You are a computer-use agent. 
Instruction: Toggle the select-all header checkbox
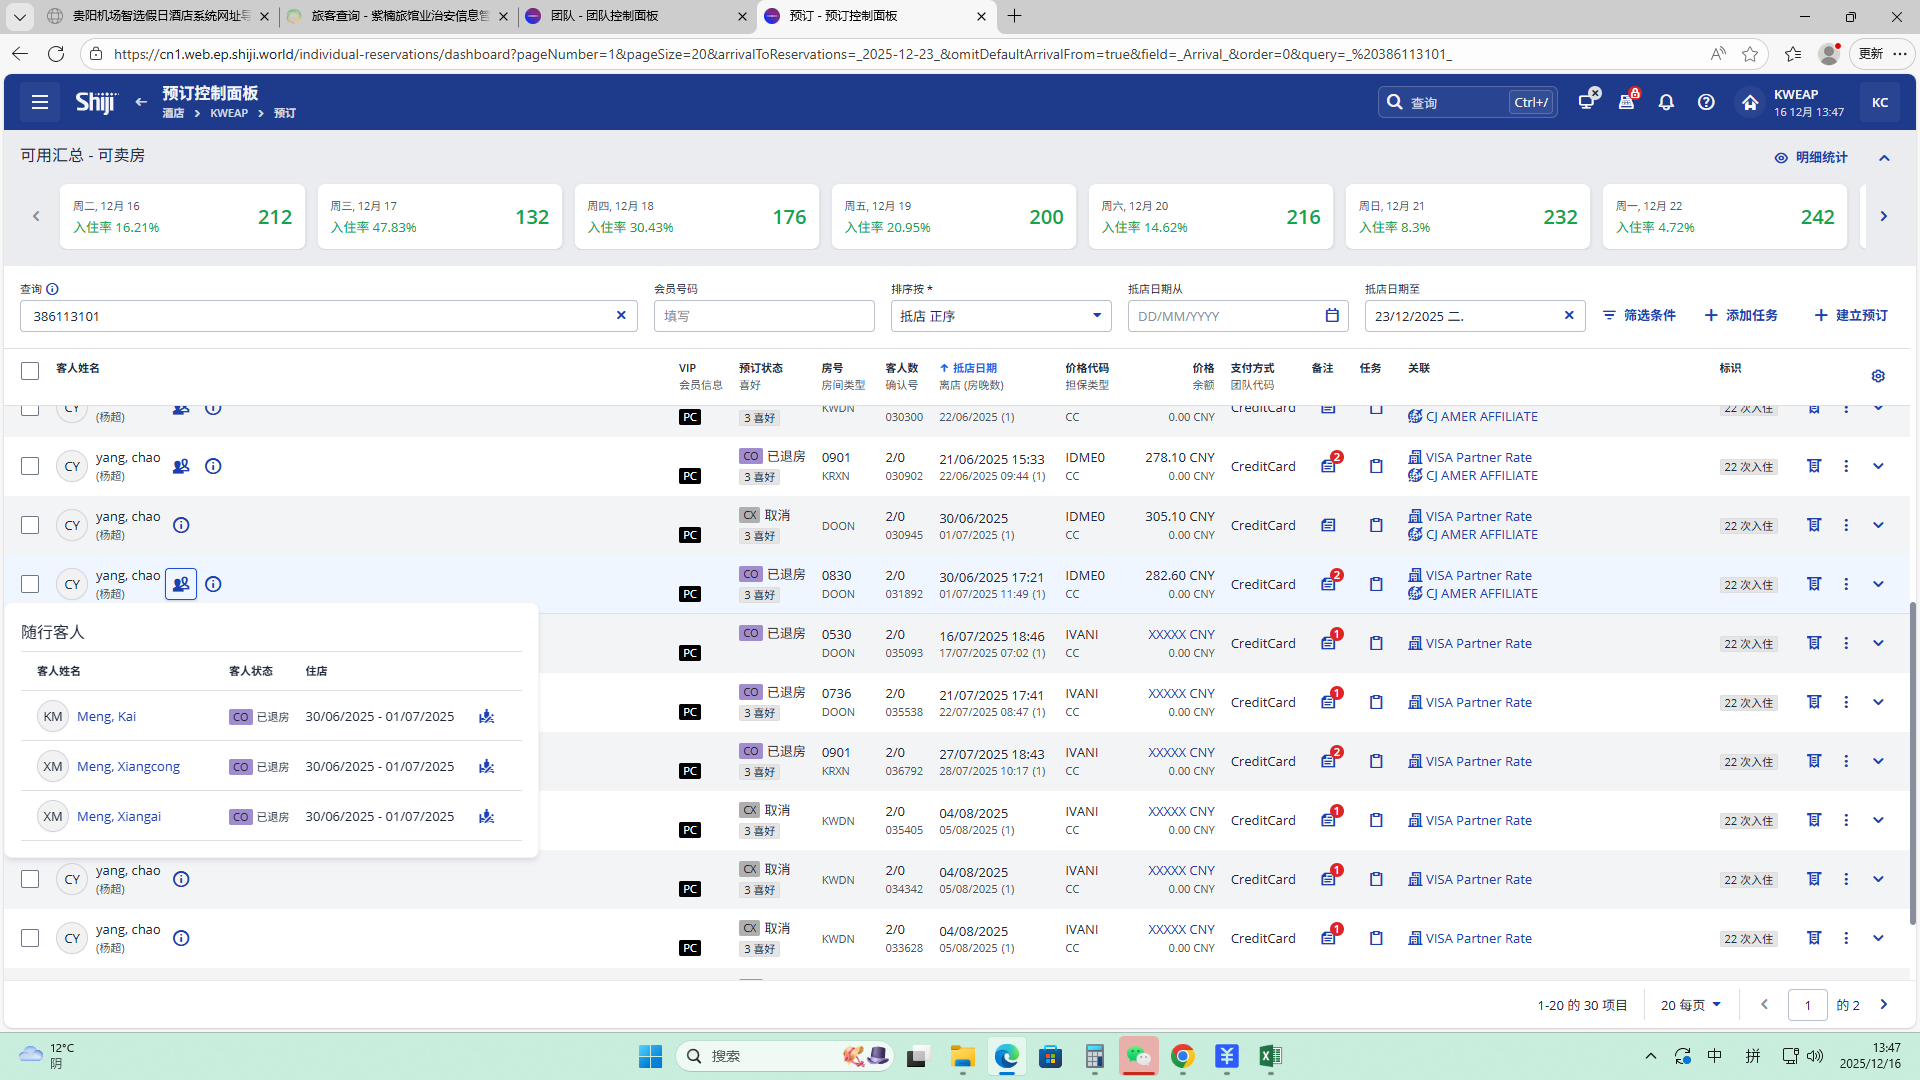tap(30, 371)
